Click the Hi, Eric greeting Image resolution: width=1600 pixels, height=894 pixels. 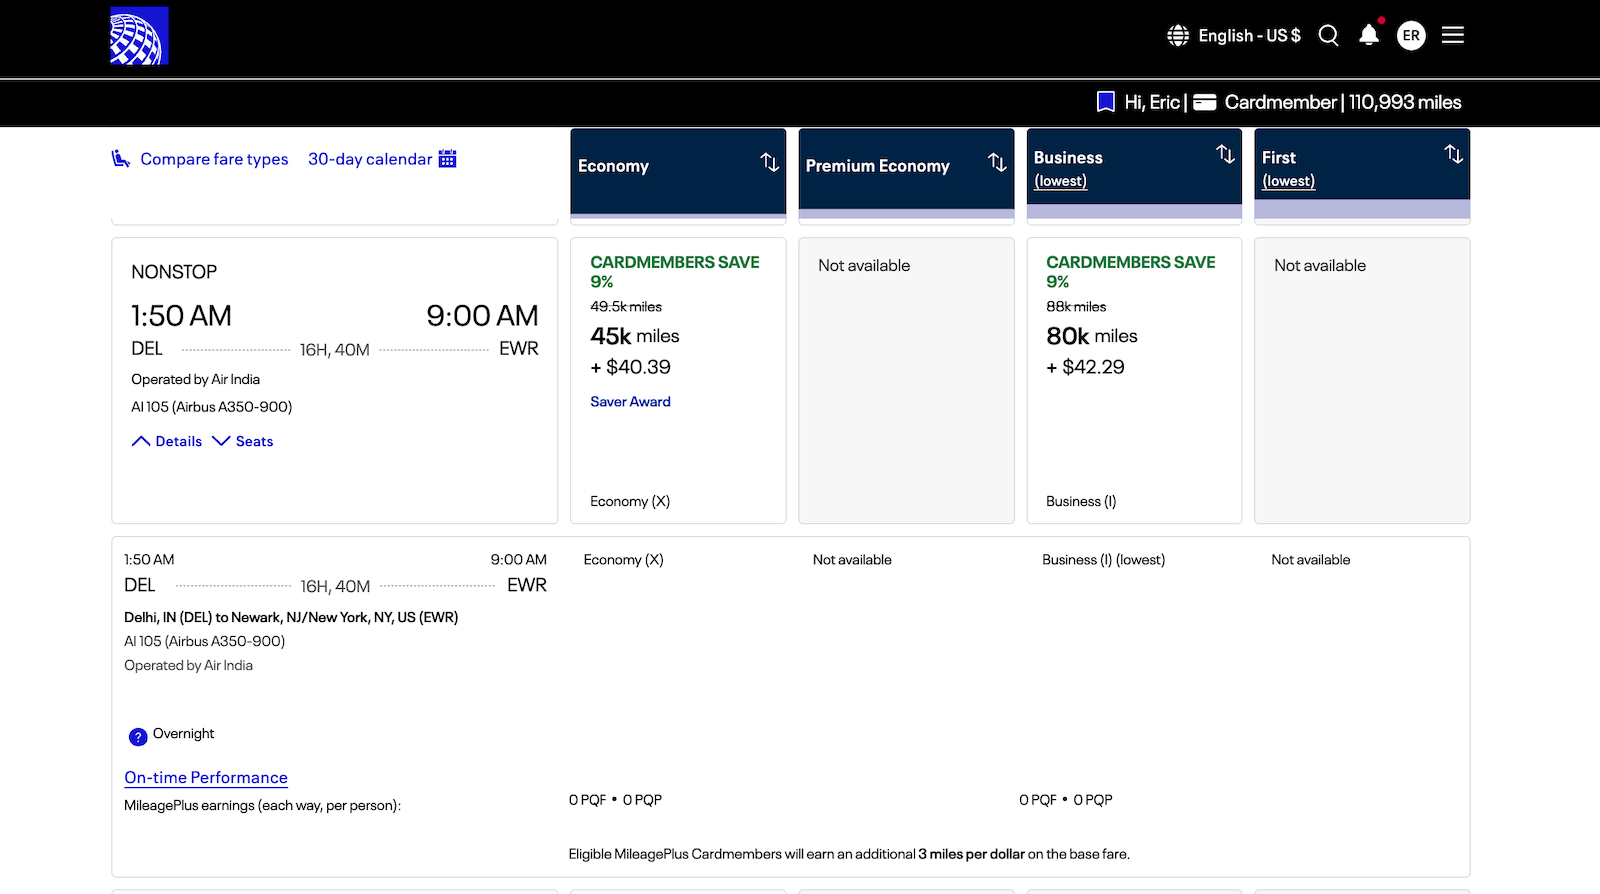[1152, 102]
